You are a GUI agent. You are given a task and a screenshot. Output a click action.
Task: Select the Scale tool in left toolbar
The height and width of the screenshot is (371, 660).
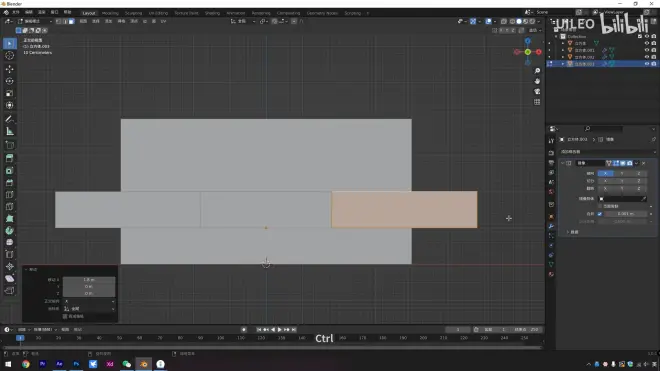pyautogui.click(x=10, y=93)
